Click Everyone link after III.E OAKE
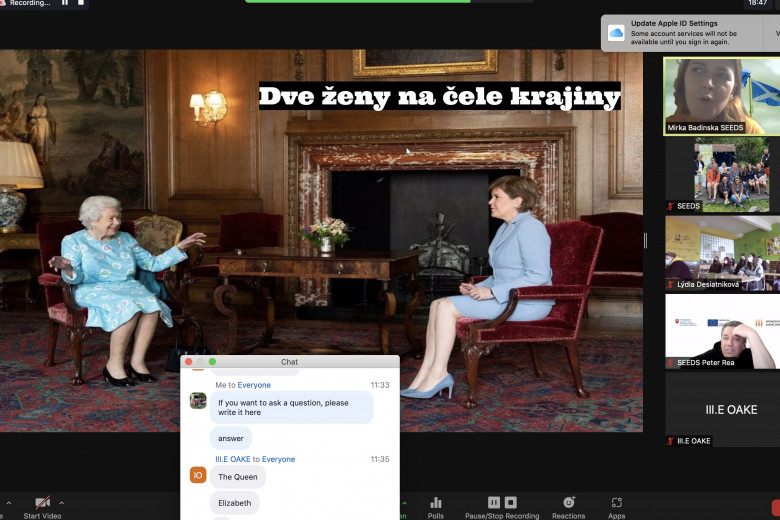 click(x=279, y=459)
